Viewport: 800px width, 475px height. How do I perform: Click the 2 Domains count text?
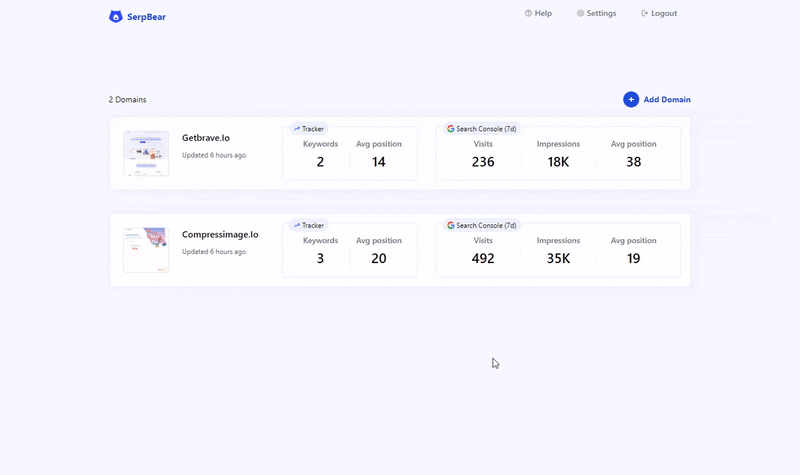point(128,99)
